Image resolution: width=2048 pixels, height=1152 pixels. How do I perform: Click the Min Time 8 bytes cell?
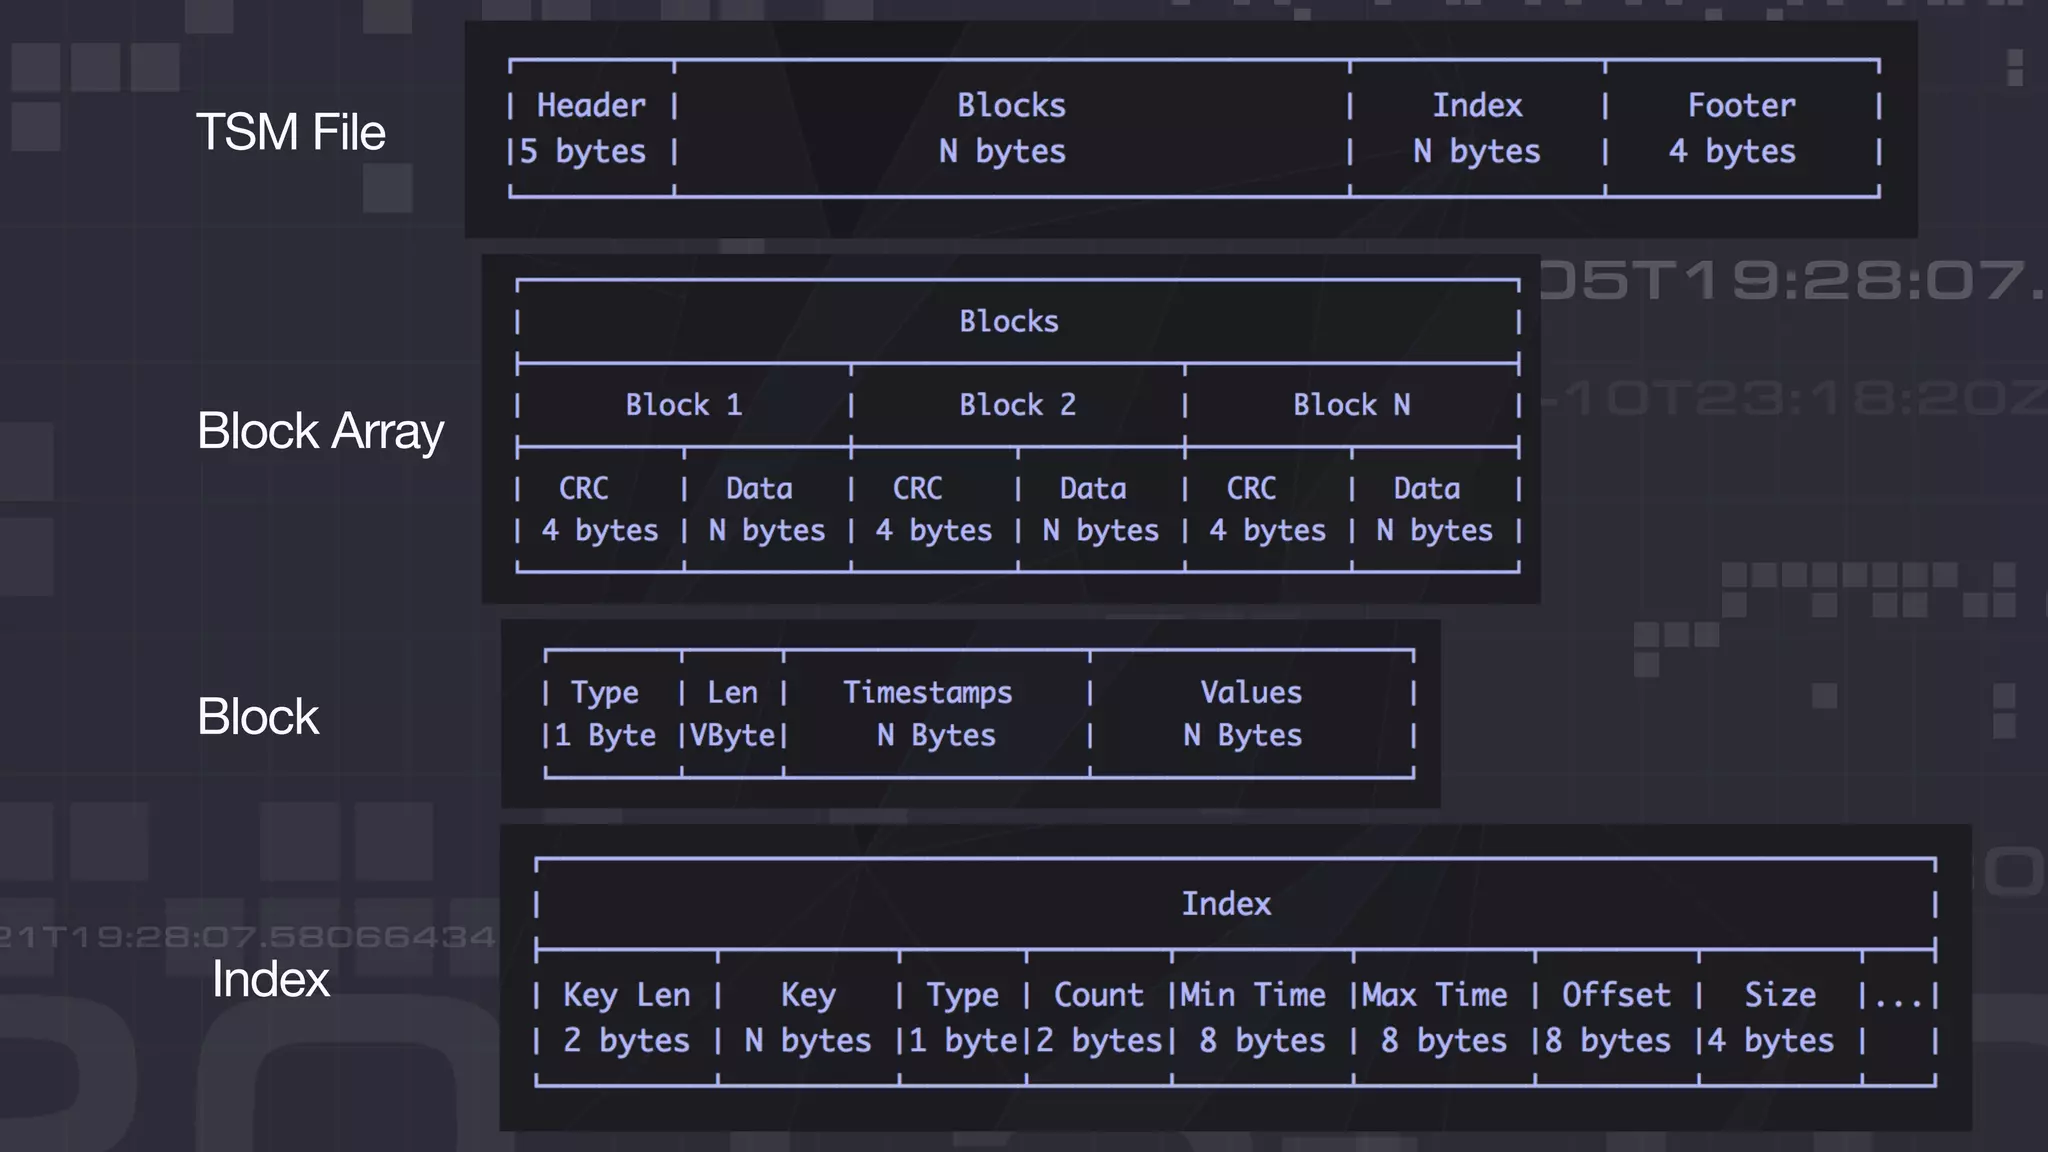[1261, 1017]
